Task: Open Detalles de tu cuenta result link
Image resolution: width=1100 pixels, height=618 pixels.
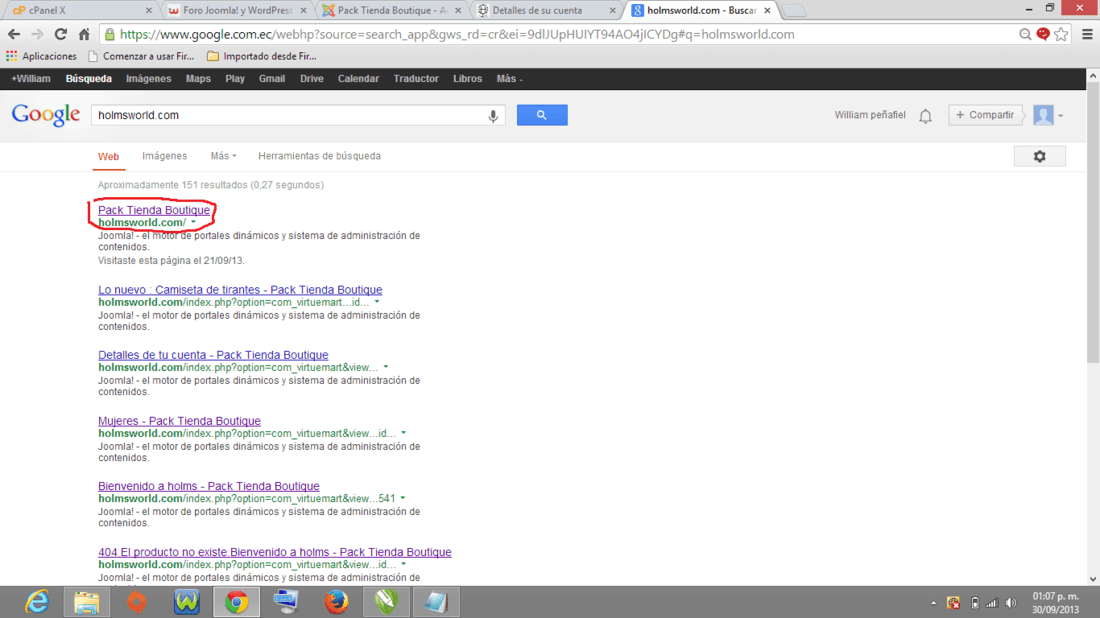Action: point(213,355)
